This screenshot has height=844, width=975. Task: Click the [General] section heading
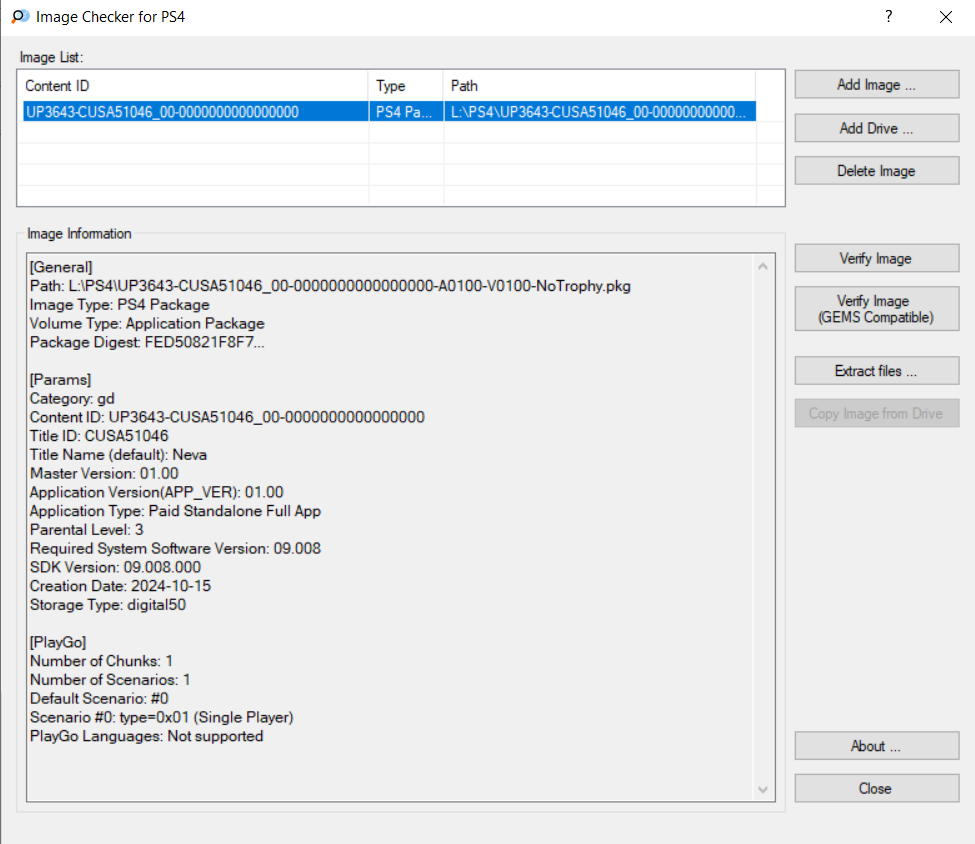[61, 267]
